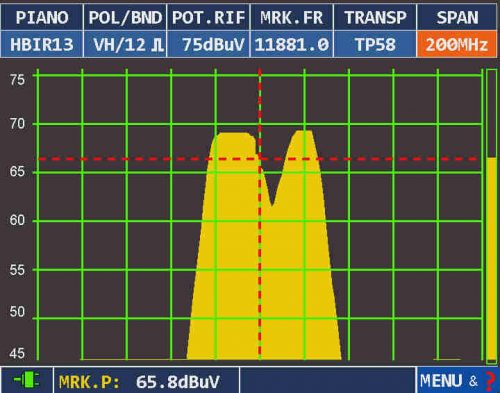Click the battery power plug icon
This screenshot has height=393, width=500.
pos(26,380)
